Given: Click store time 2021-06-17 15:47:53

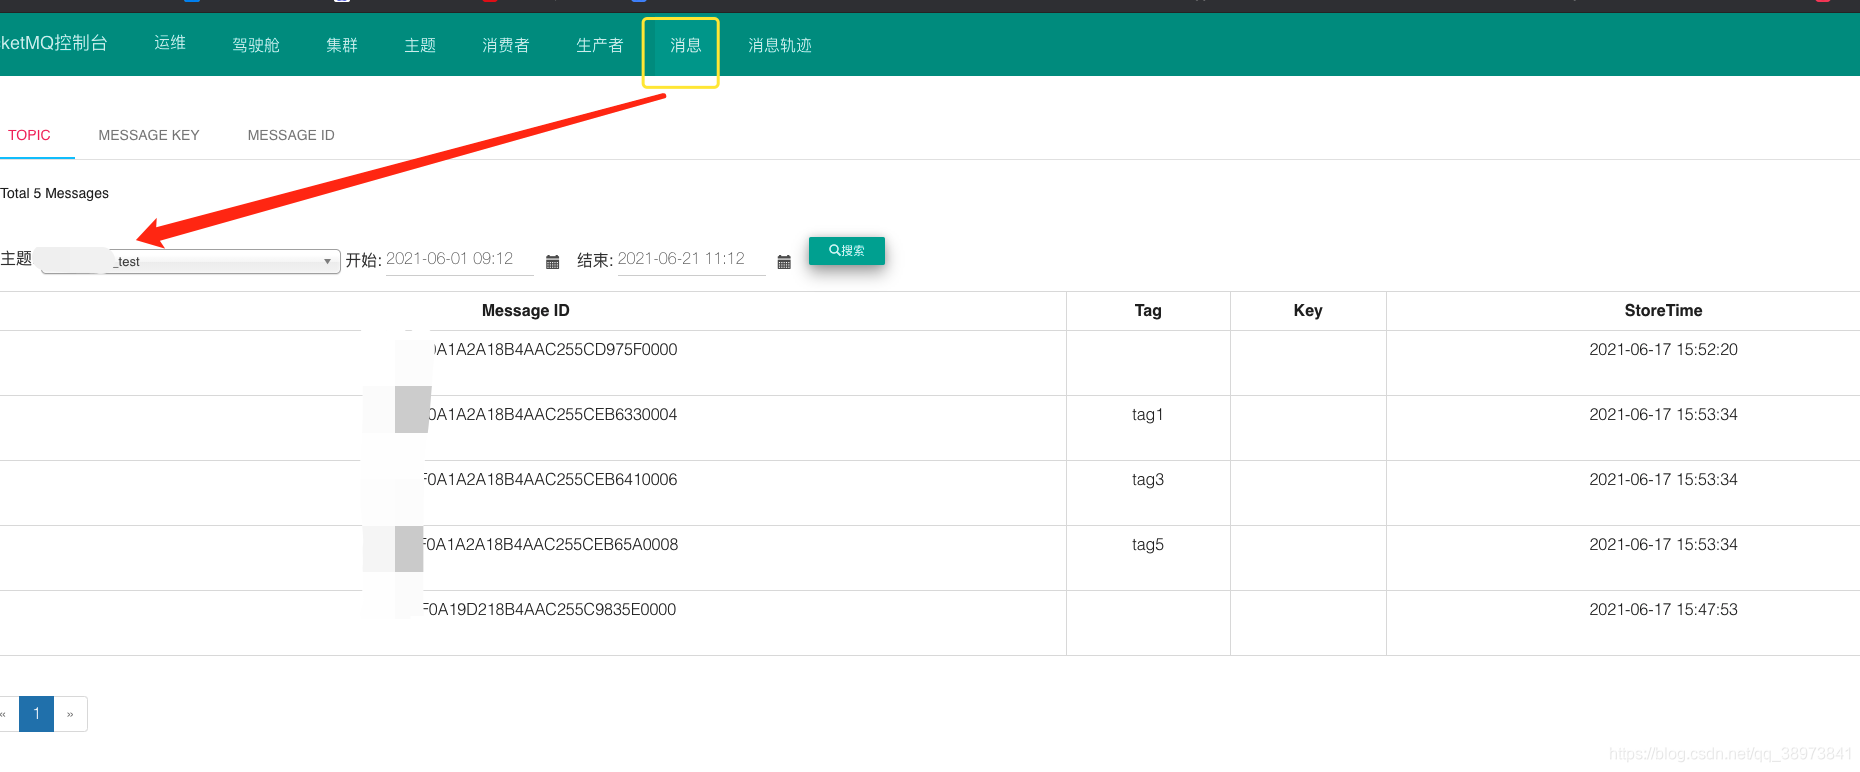Looking at the screenshot, I should click(1664, 610).
